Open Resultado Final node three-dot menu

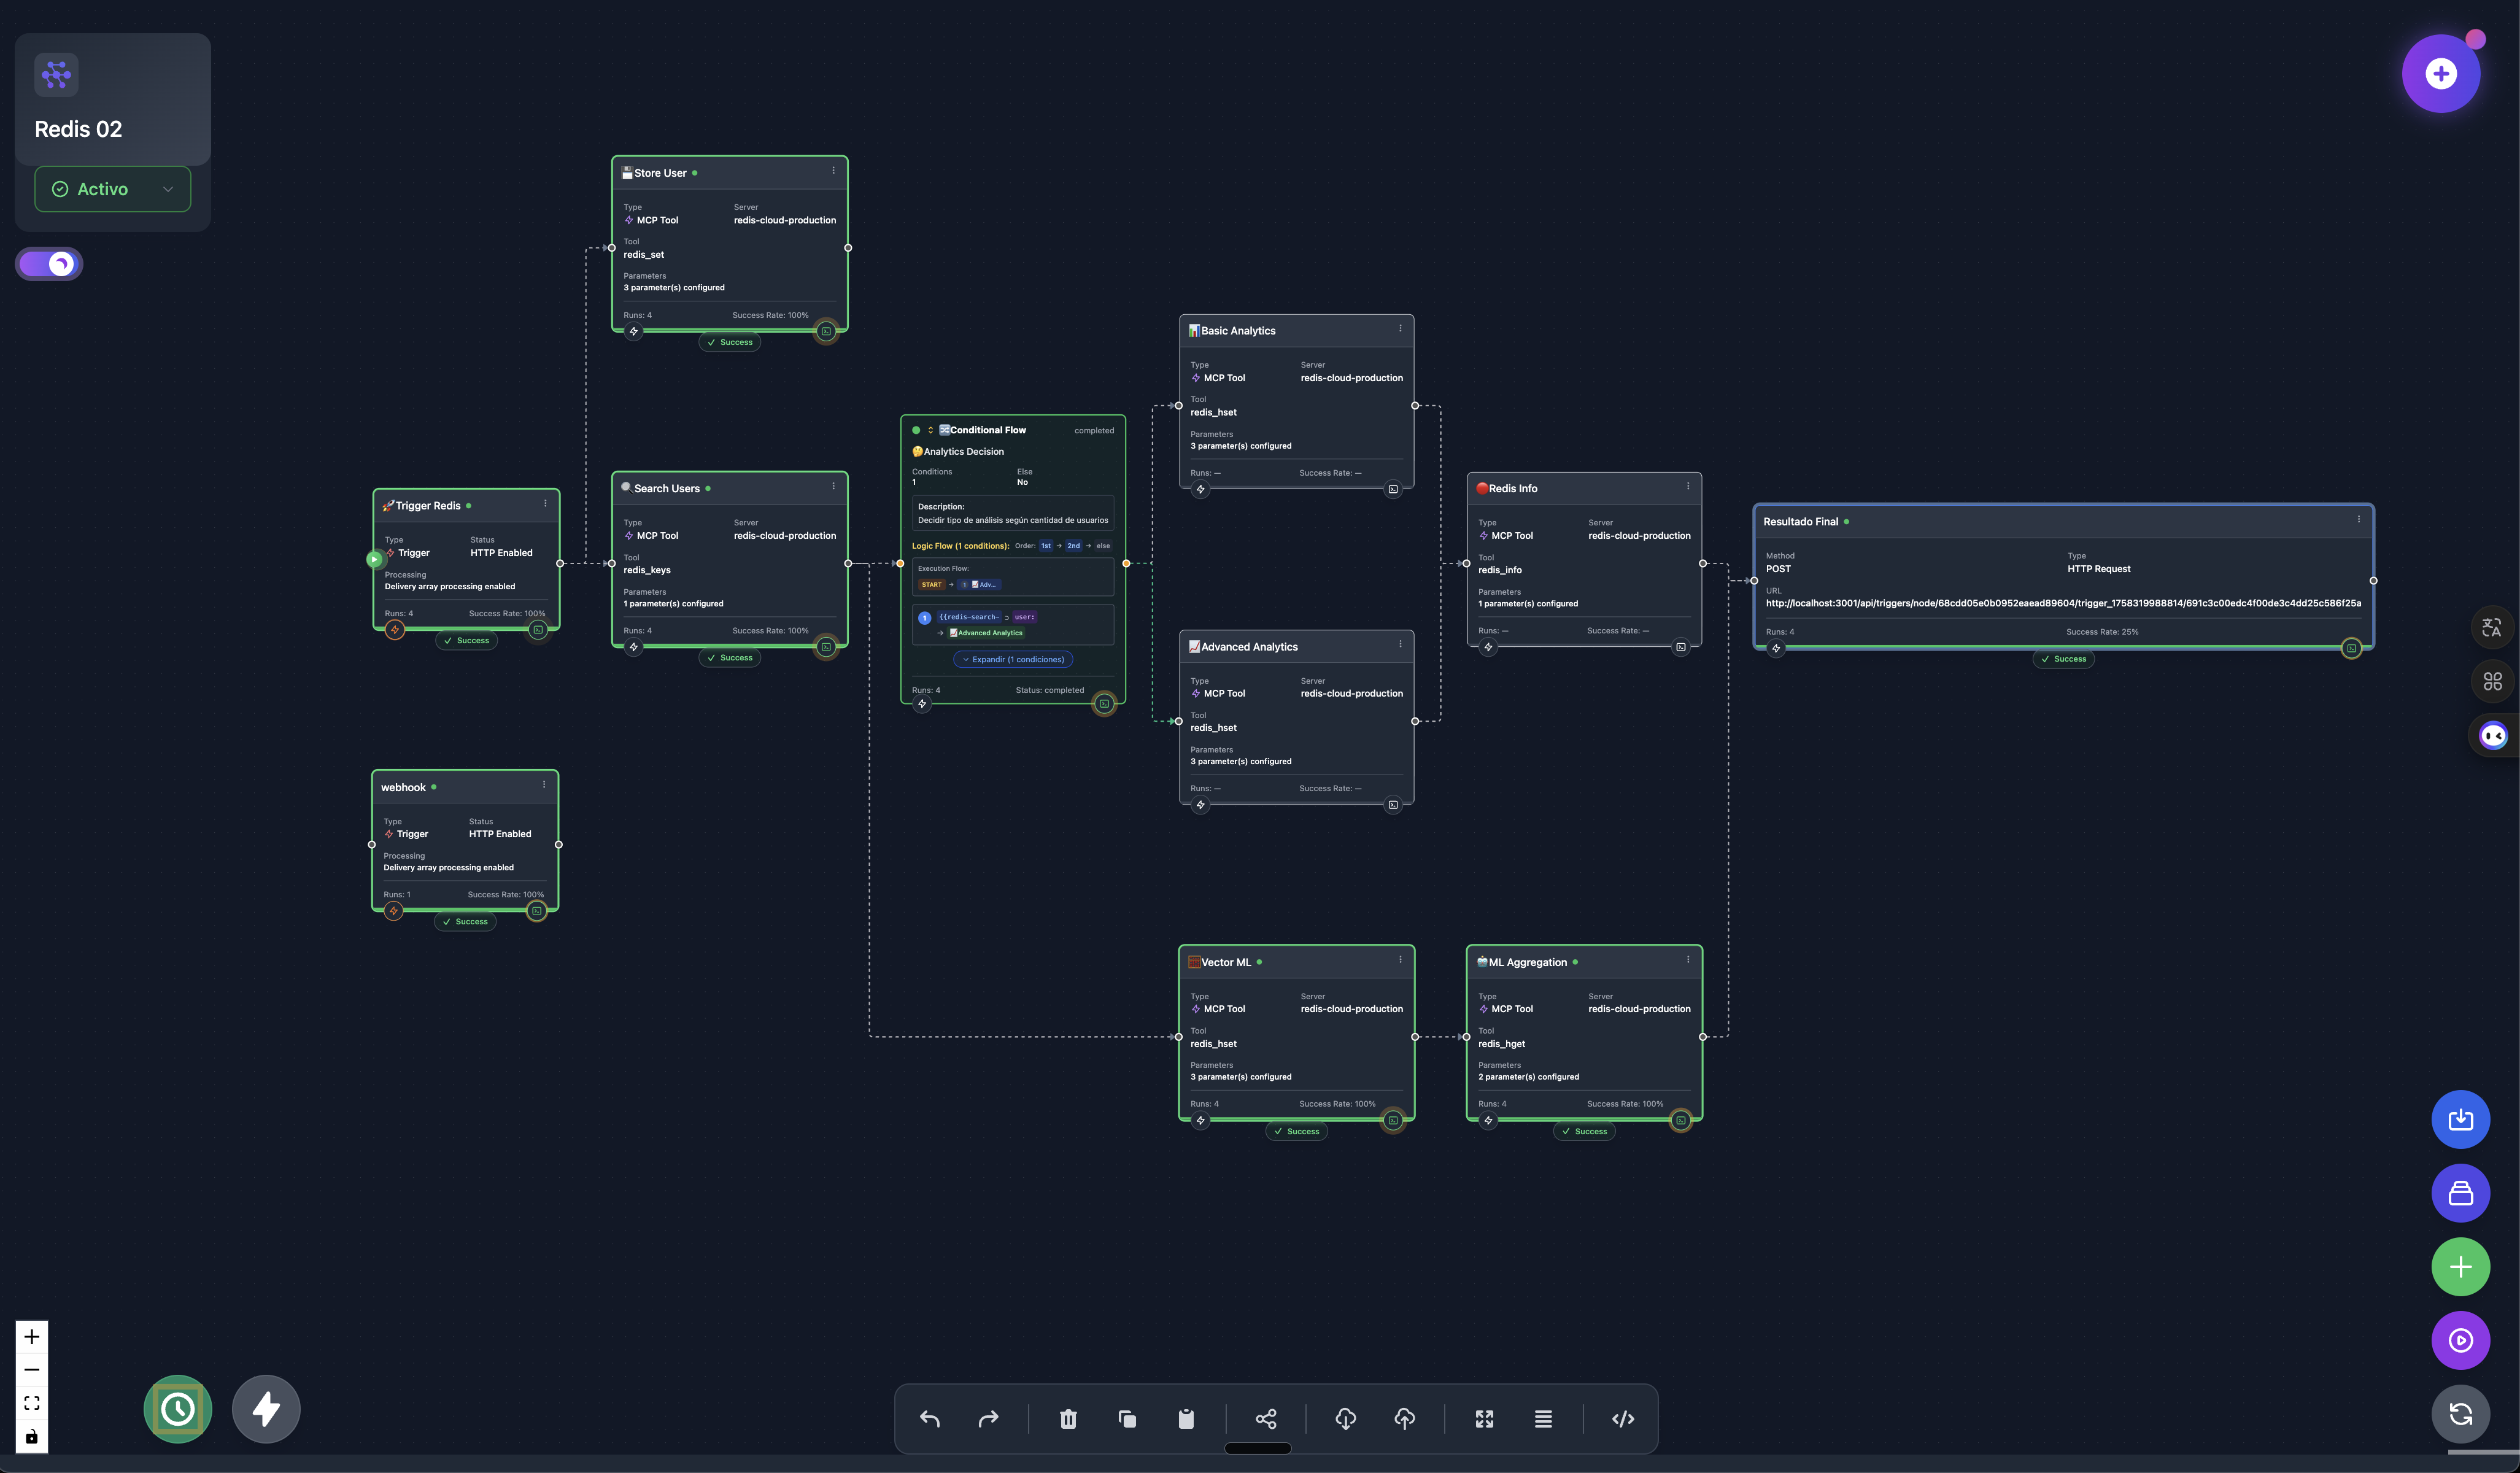(2358, 519)
